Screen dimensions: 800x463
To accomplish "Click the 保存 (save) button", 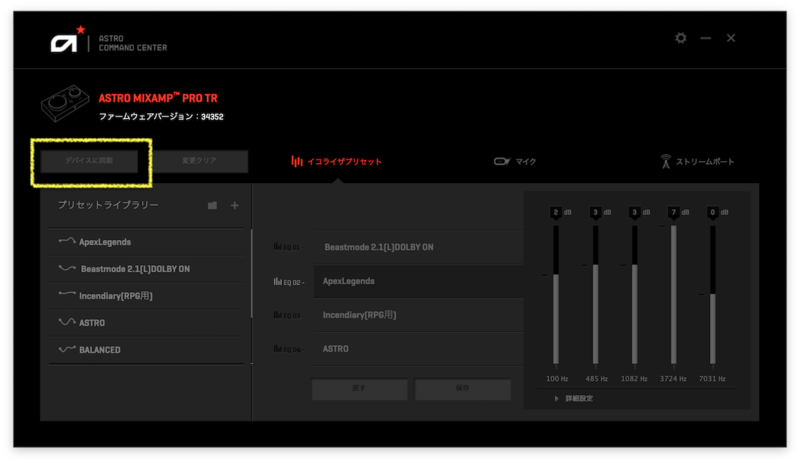I will (x=463, y=388).
